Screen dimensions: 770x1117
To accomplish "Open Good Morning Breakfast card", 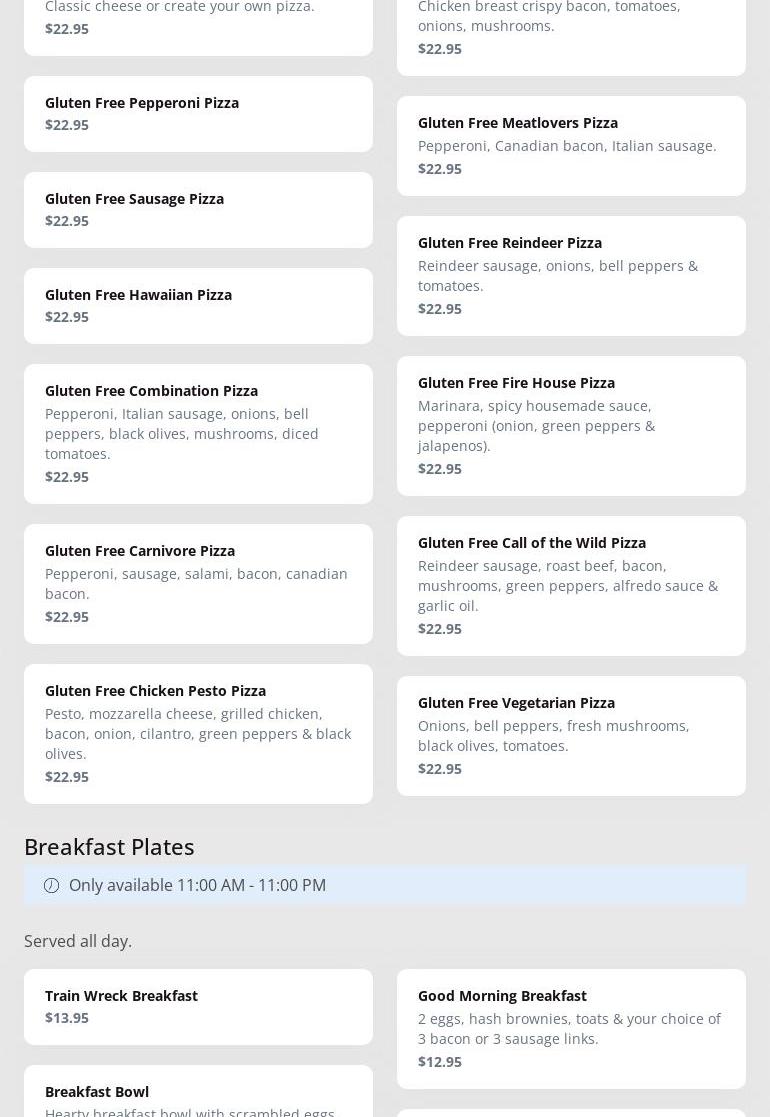I will [x=571, y=1028].
